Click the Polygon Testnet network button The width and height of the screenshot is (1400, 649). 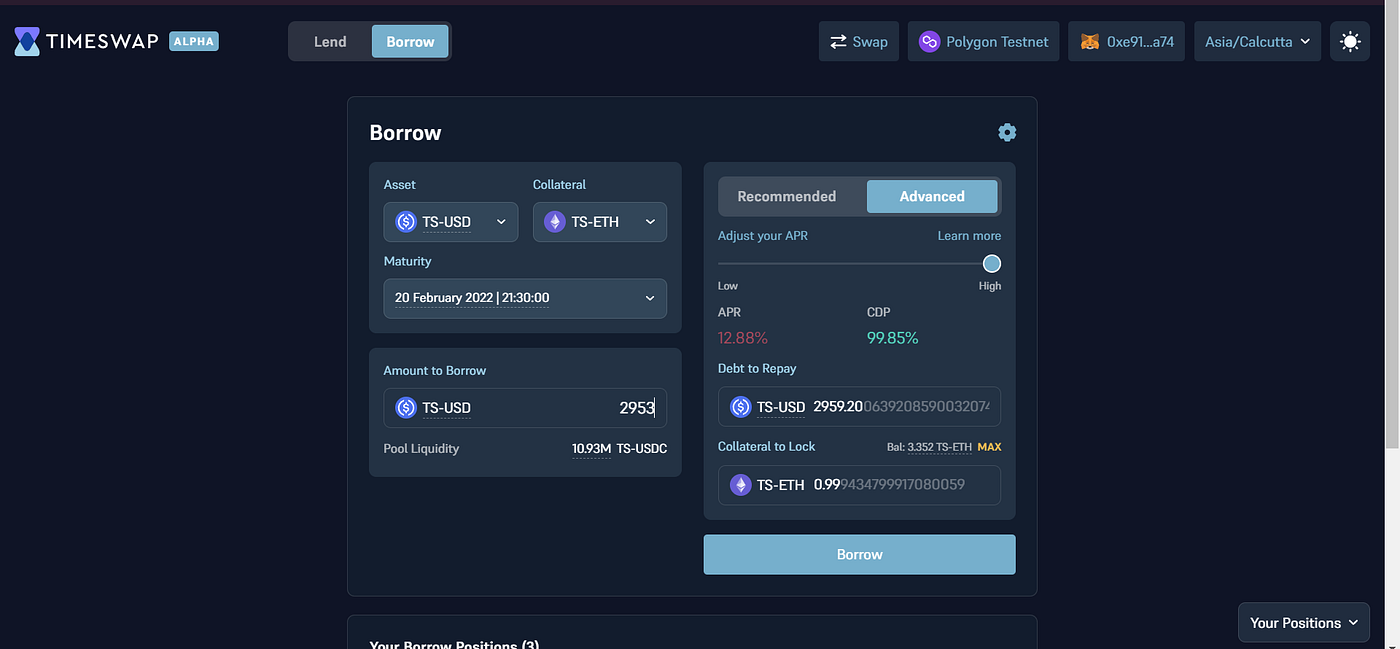point(983,42)
